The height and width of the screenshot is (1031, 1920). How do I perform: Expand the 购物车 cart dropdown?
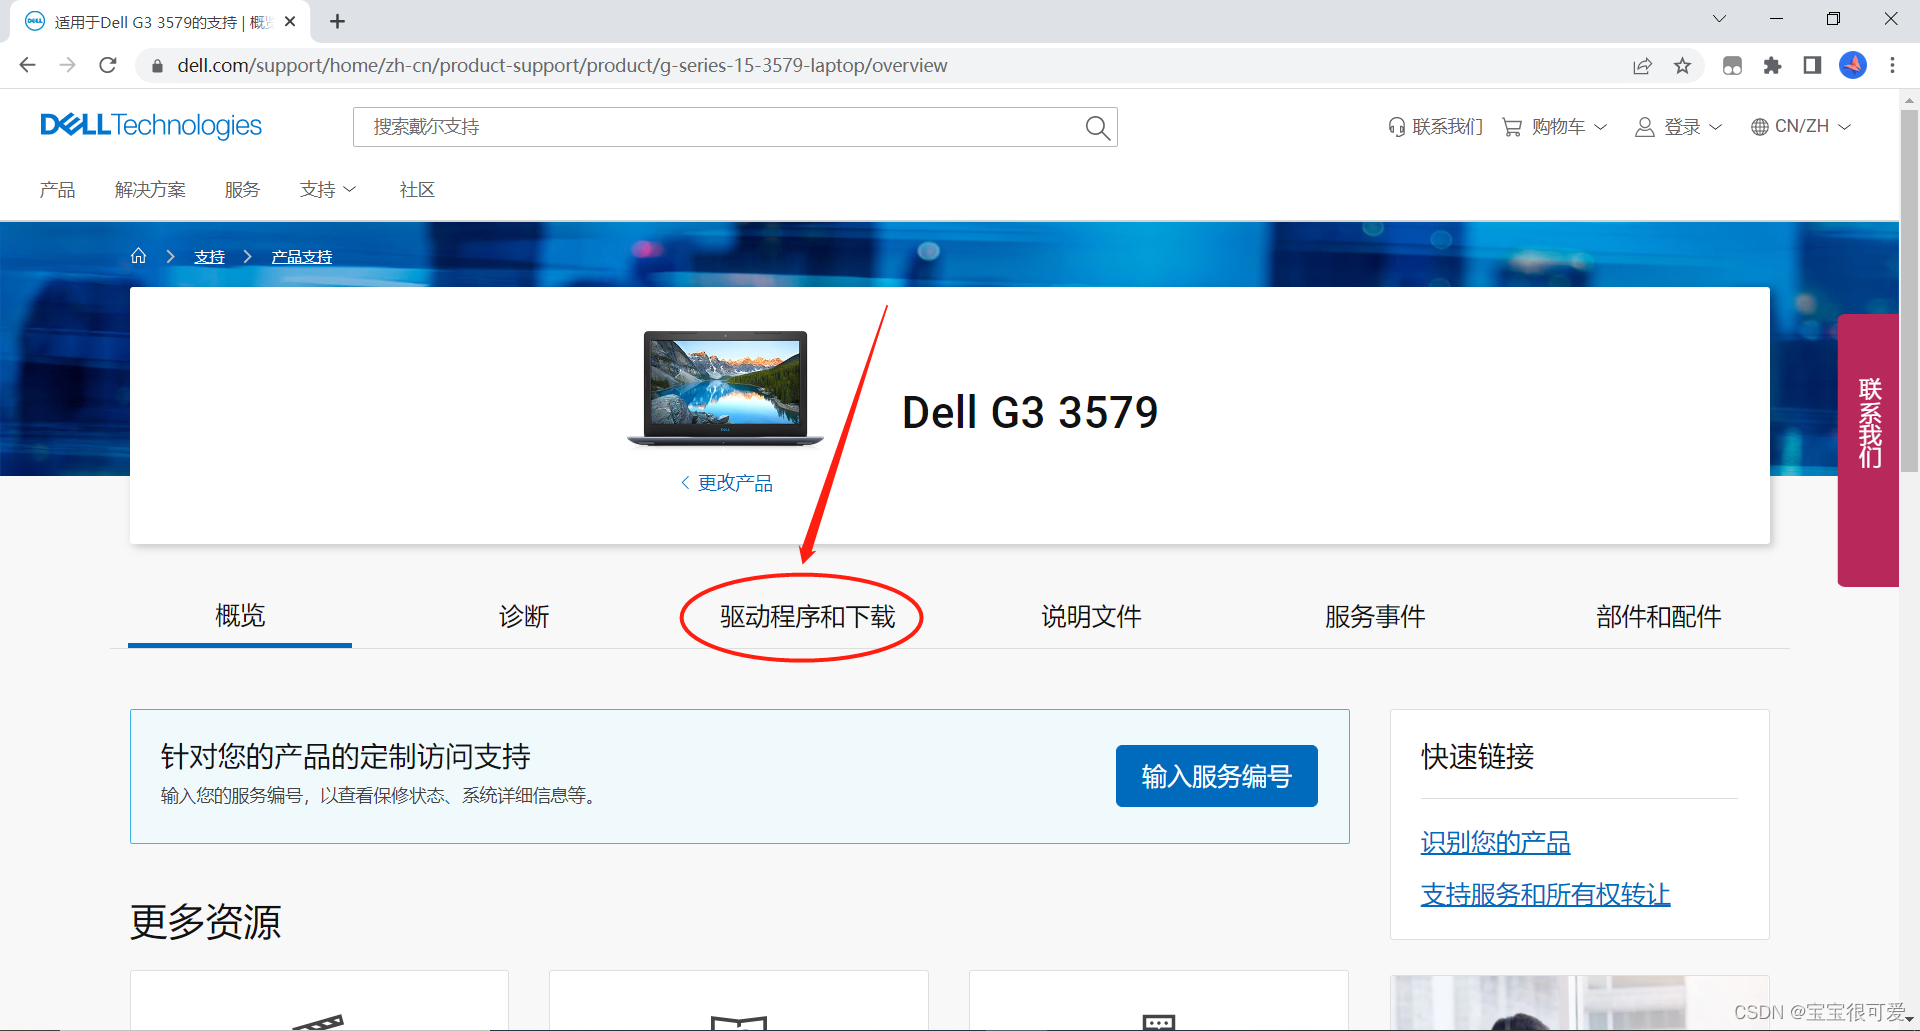pyautogui.click(x=1555, y=127)
